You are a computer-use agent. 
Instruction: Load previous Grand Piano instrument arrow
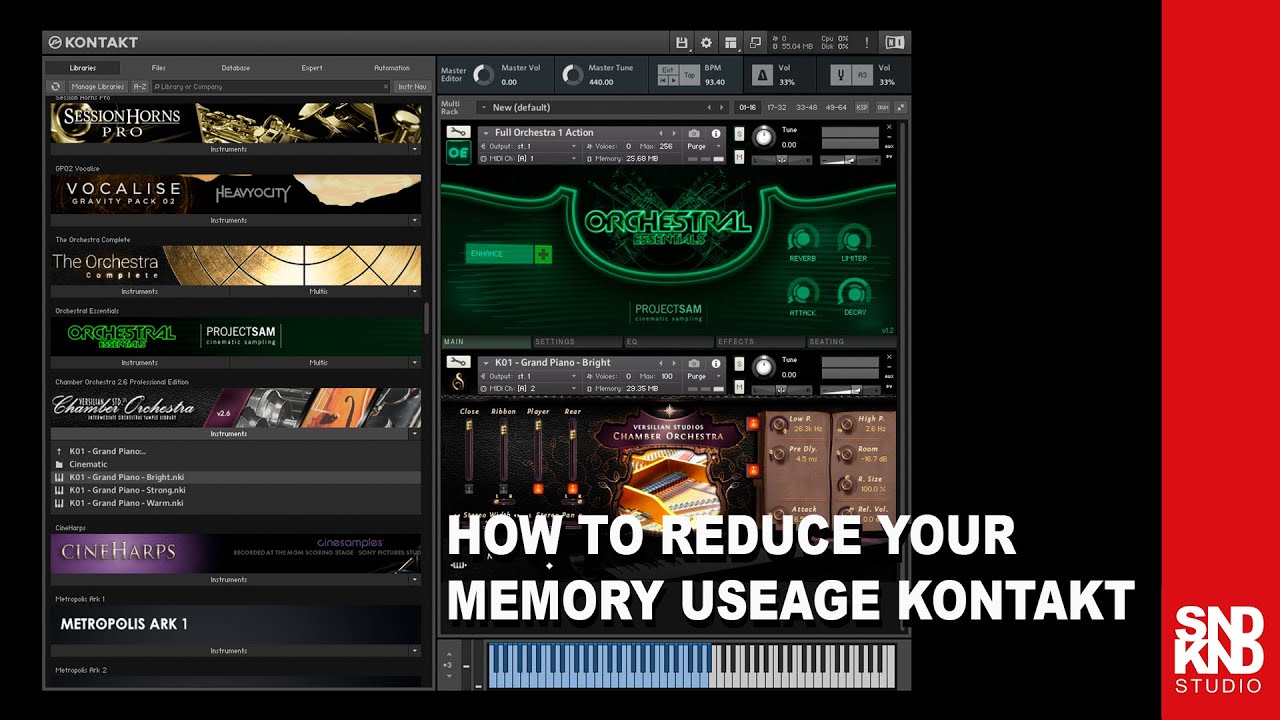(x=660, y=363)
